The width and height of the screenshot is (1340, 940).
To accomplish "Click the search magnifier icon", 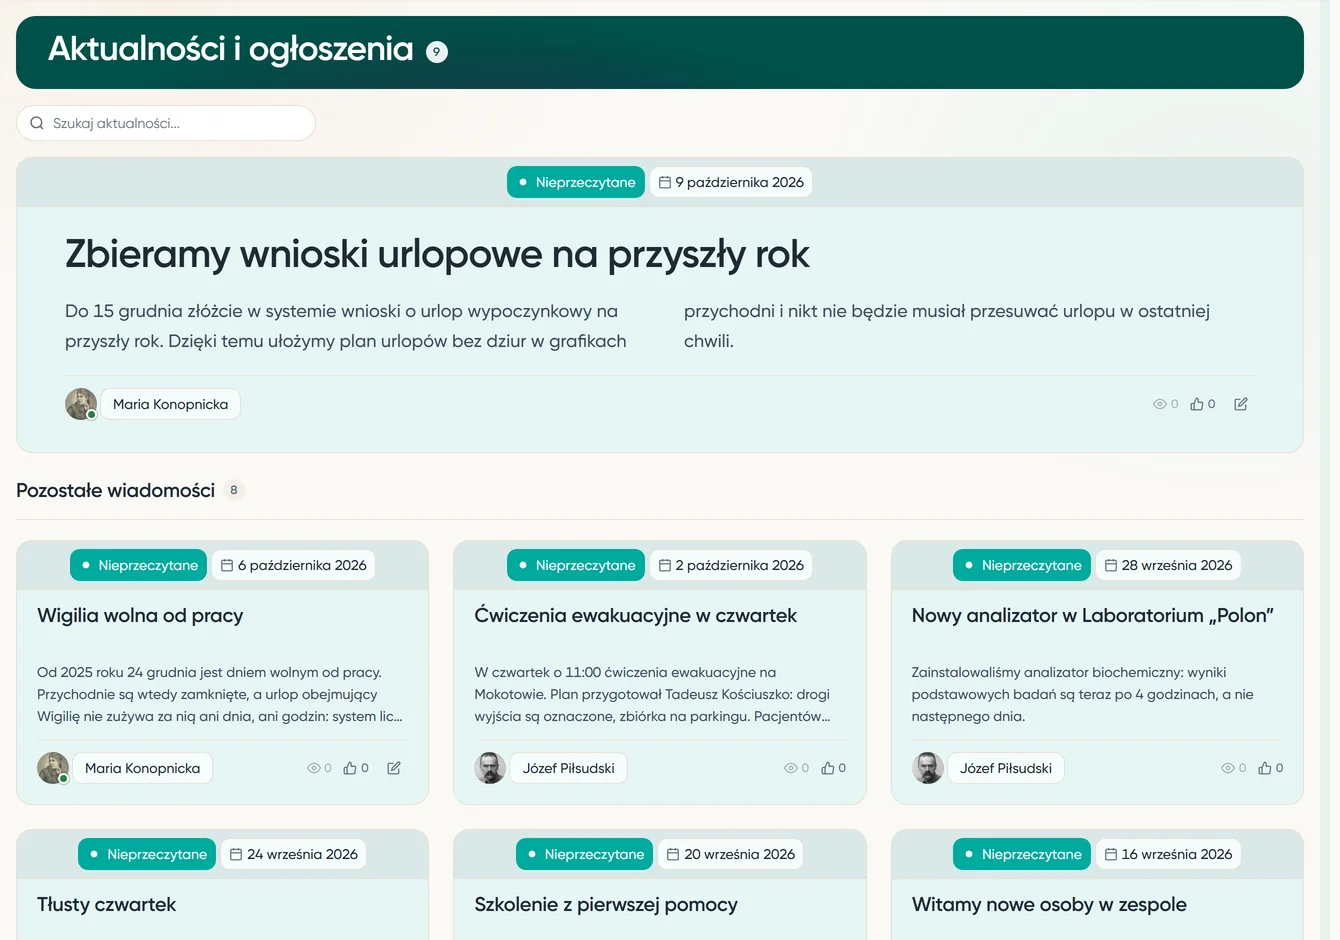I will [37, 123].
